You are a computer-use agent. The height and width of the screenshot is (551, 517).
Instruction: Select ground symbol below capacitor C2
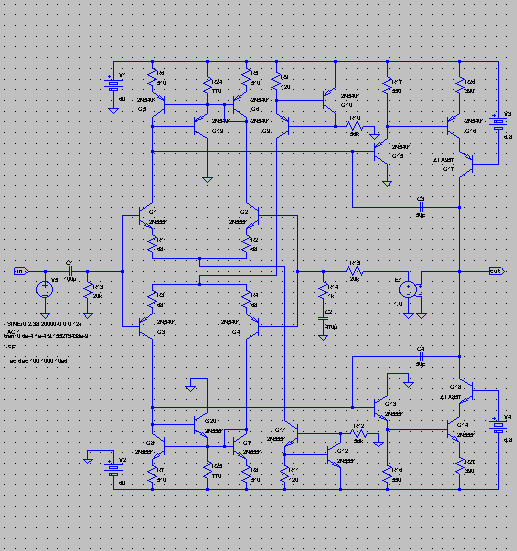pos(323,338)
